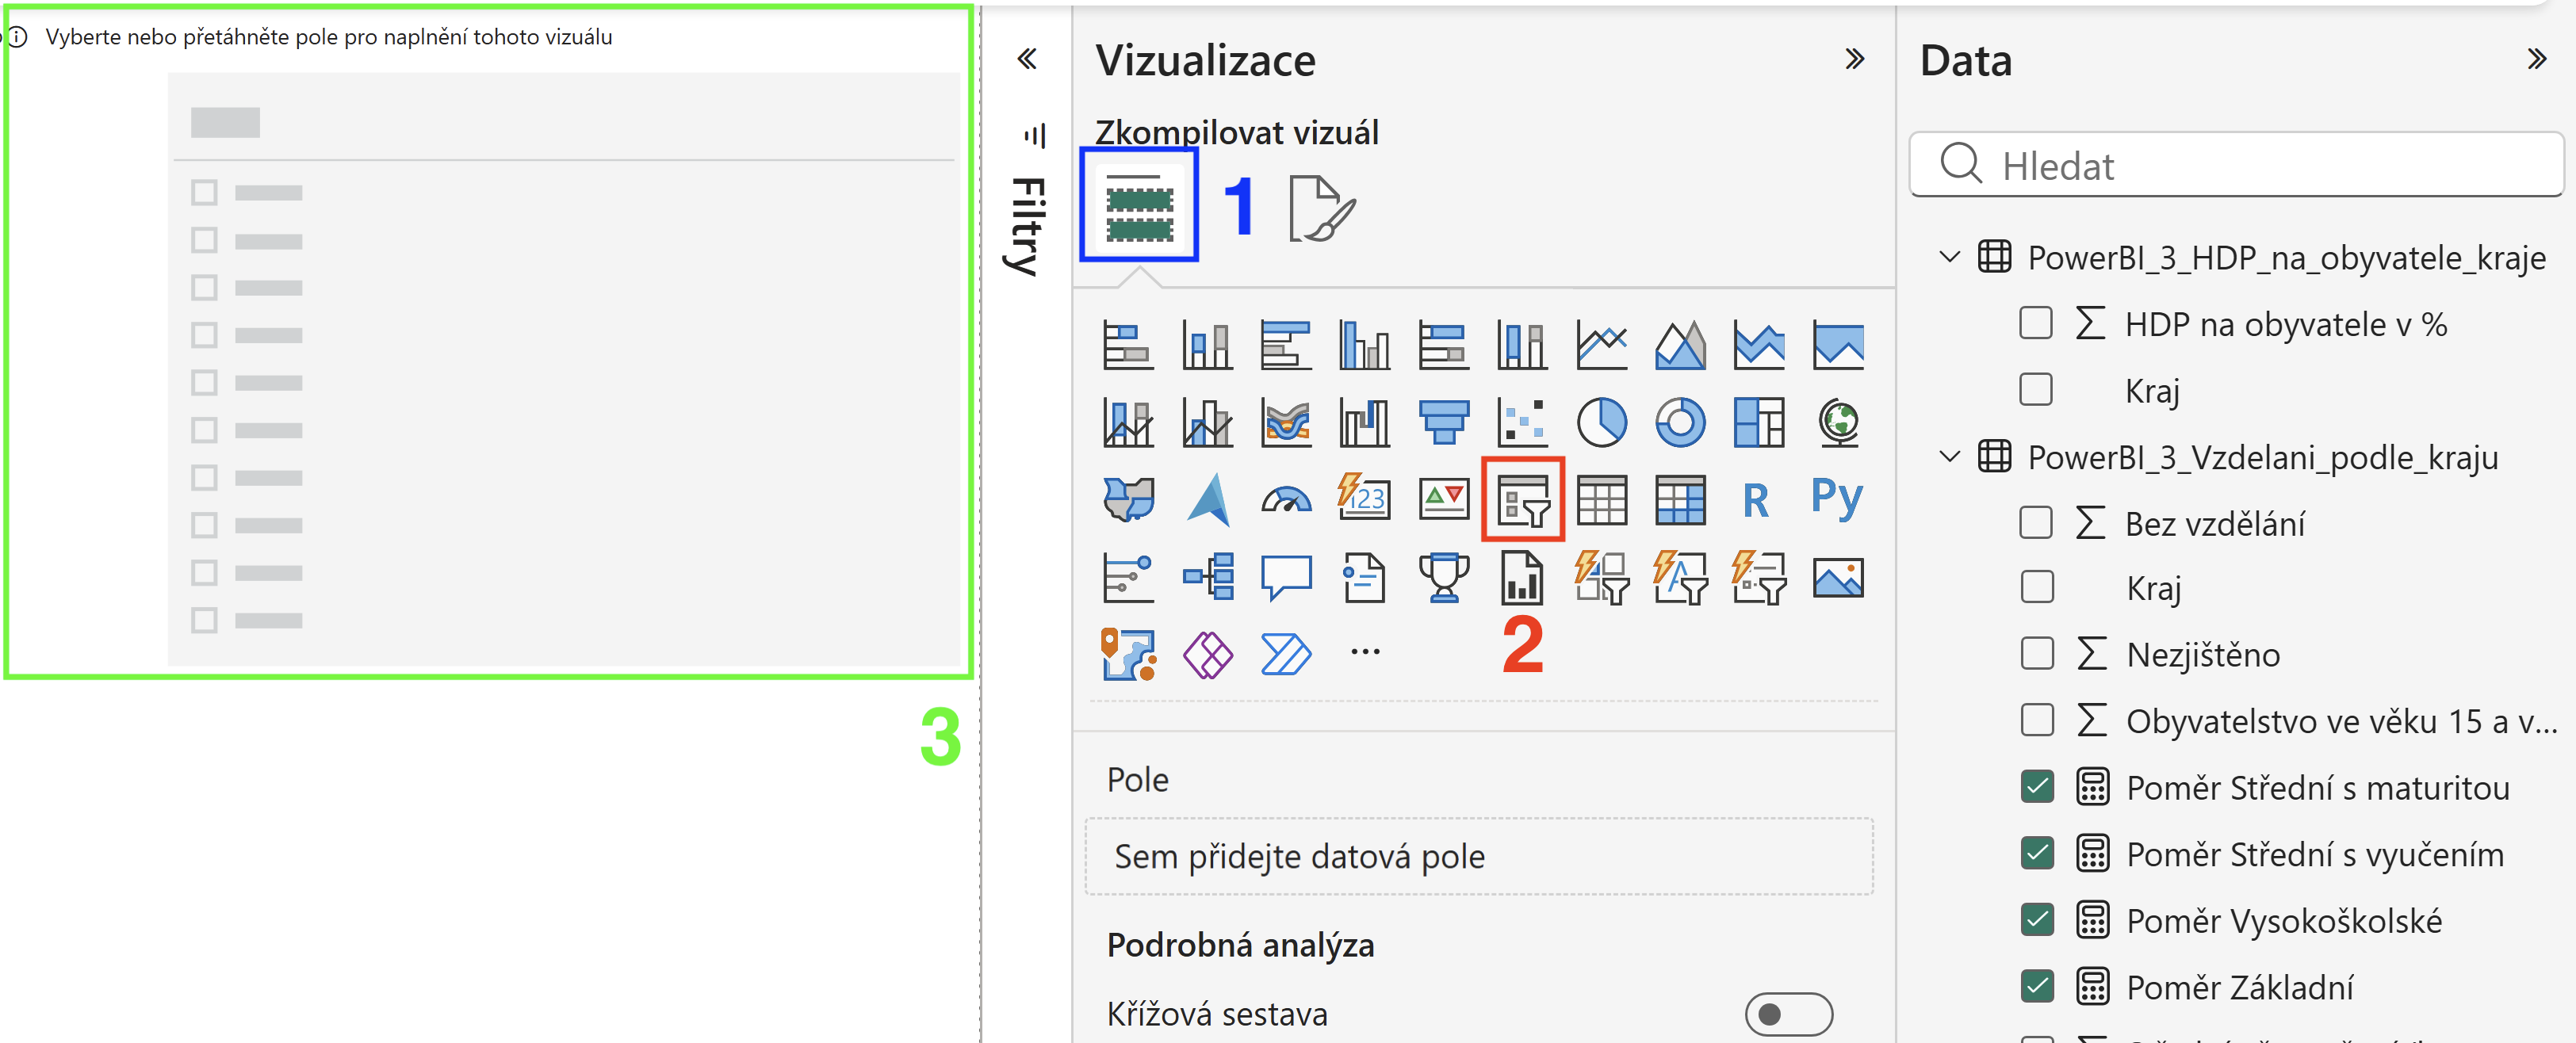
Task: Select the Funnel chart visual
Action: (x=1443, y=422)
